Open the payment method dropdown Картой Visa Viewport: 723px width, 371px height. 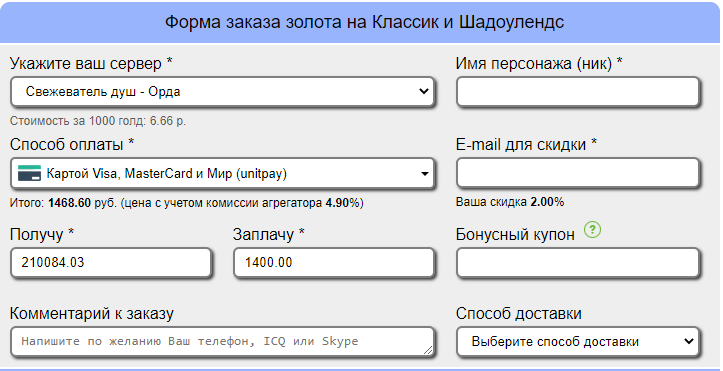point(222,173)
